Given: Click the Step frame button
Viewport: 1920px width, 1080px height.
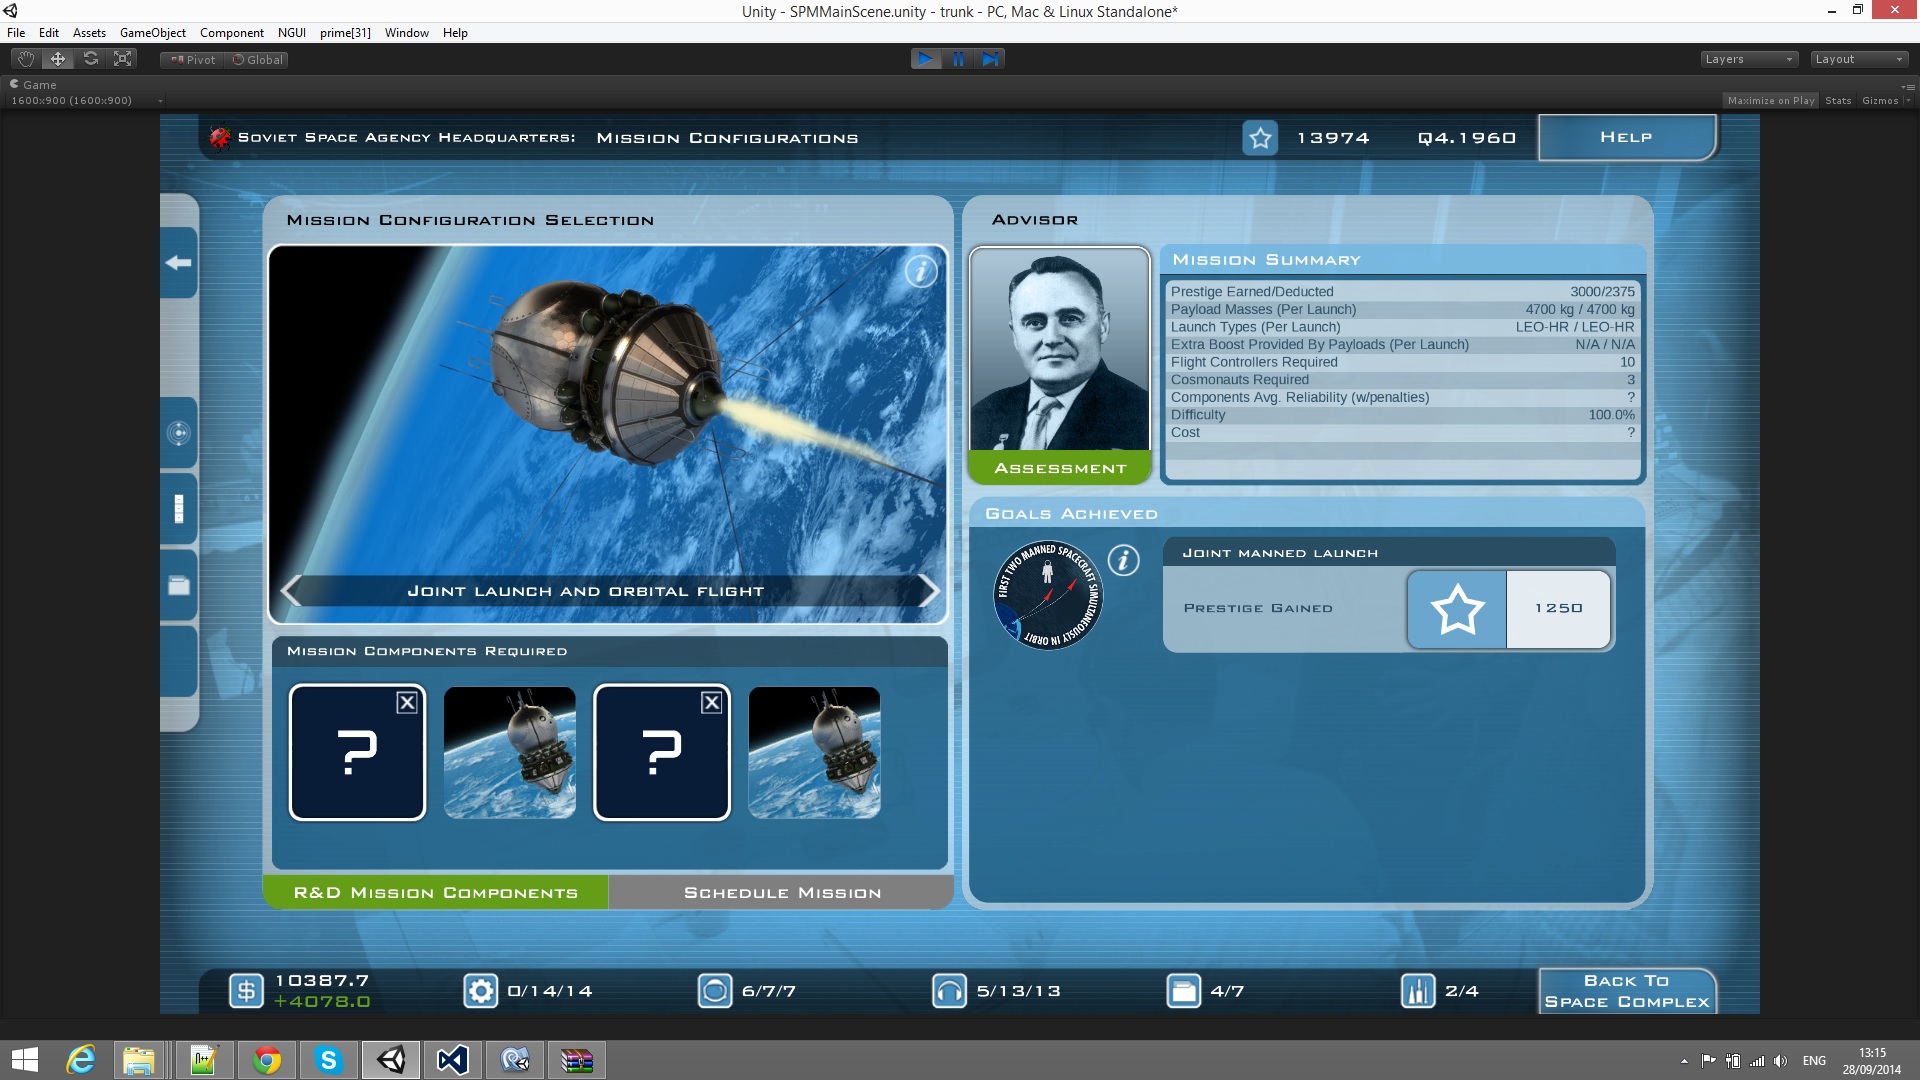Looking at the screenshot, I should point(990,59).
